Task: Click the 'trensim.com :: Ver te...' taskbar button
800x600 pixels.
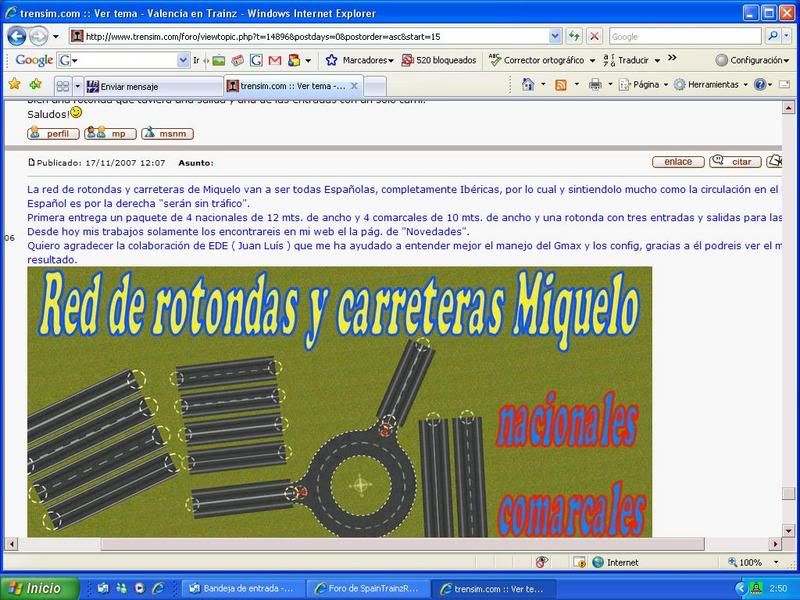Action: coord(493,589)
